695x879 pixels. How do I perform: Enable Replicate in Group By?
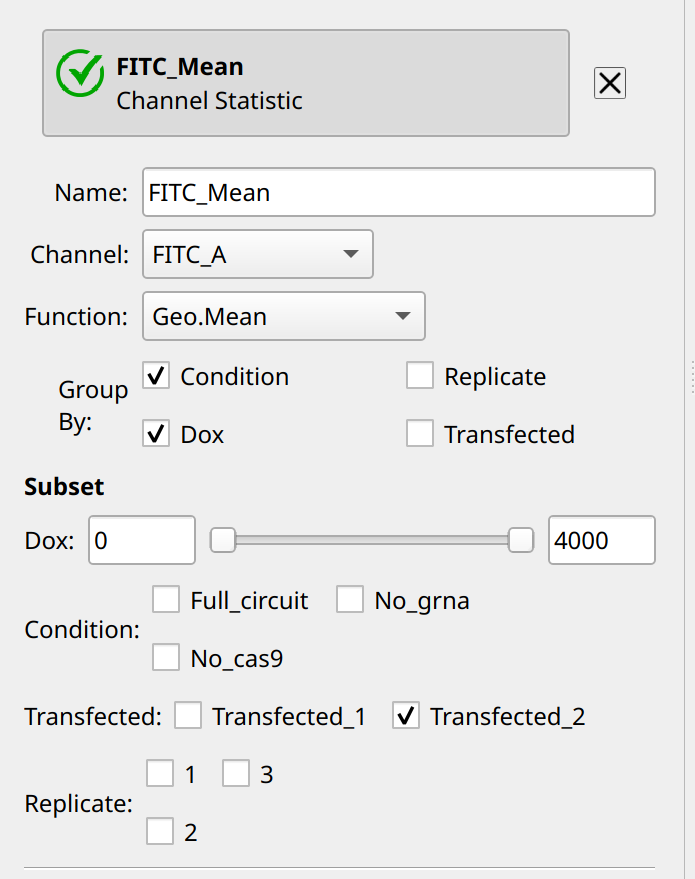(420, 376)
